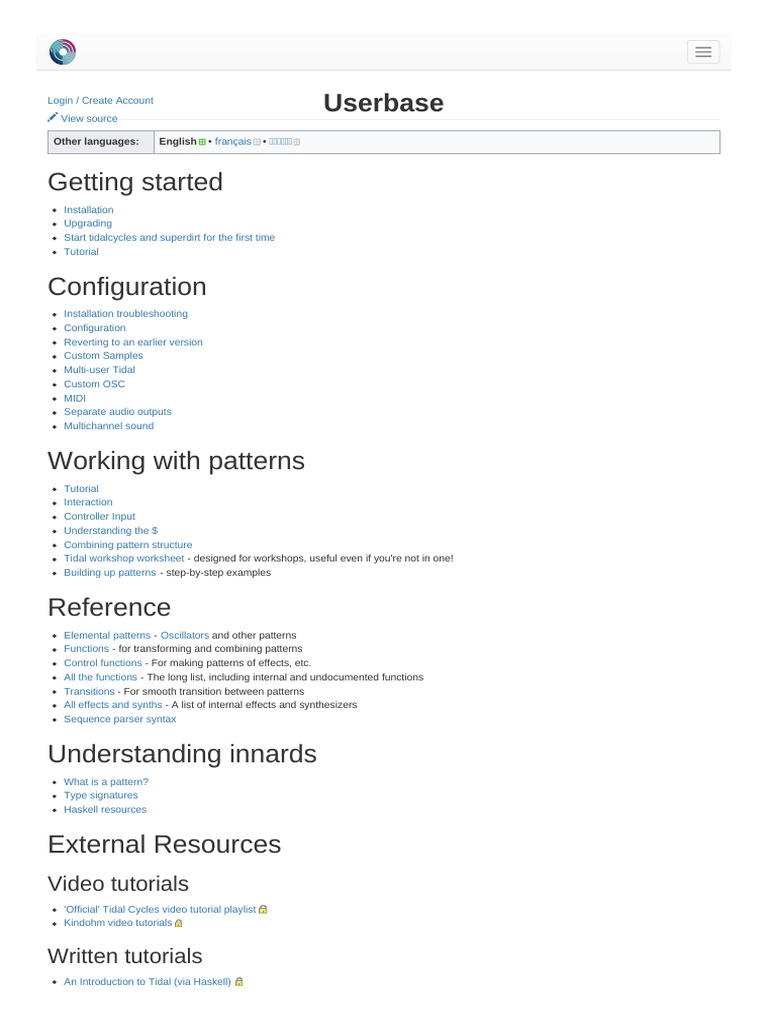This screenshot has height=1024, width=768.
Task: Switch language to français
Action: [232, 142]
